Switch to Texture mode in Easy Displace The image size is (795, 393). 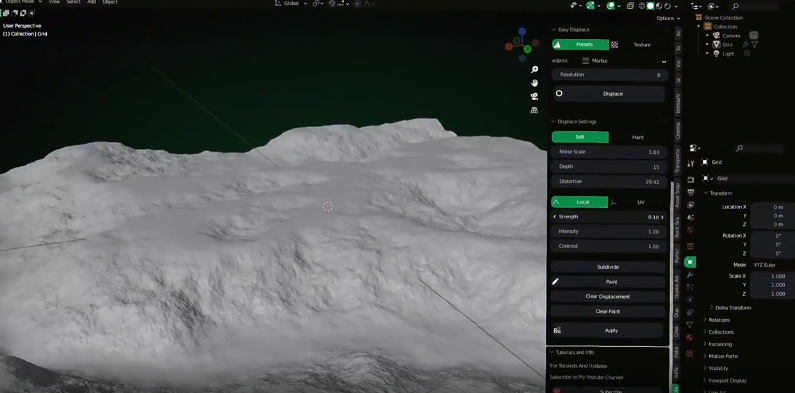pos(642,45)
